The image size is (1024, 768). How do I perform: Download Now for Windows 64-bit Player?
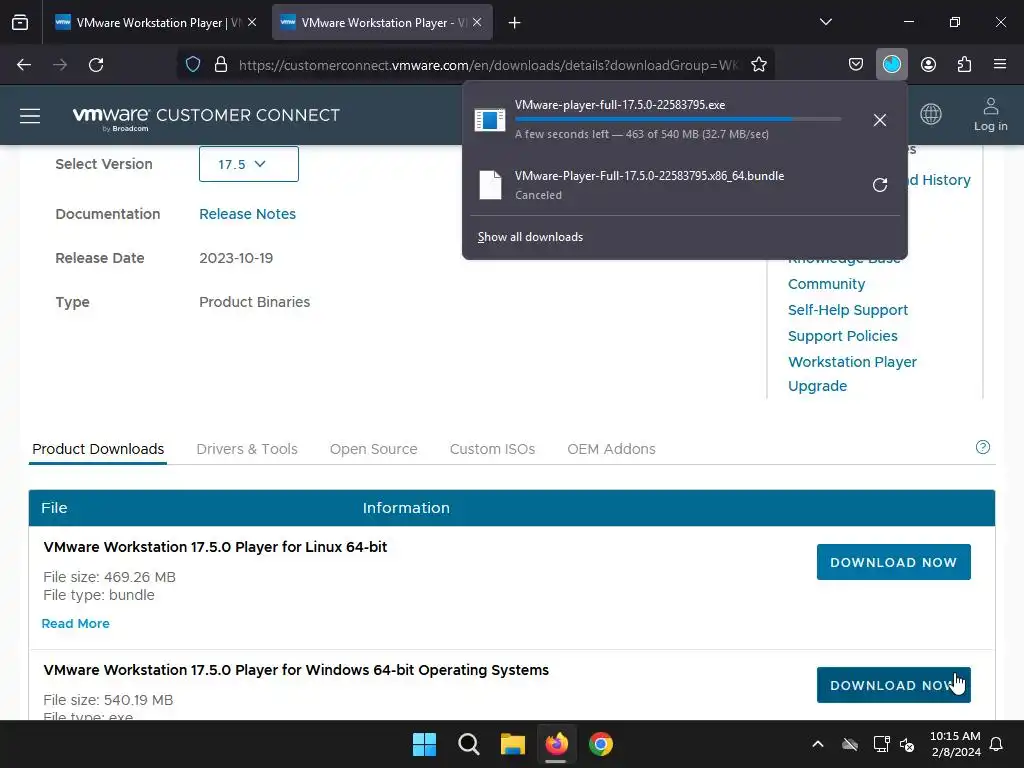pyautogui.click(x=893, y=685)
